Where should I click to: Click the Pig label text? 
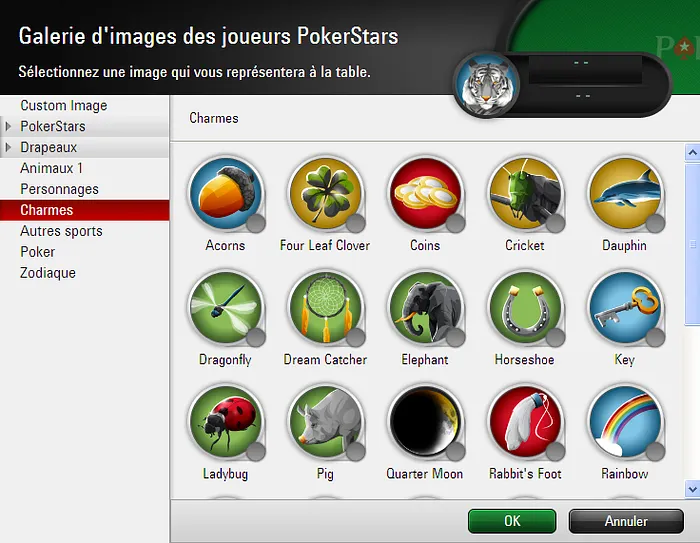[x=325, y=474]
